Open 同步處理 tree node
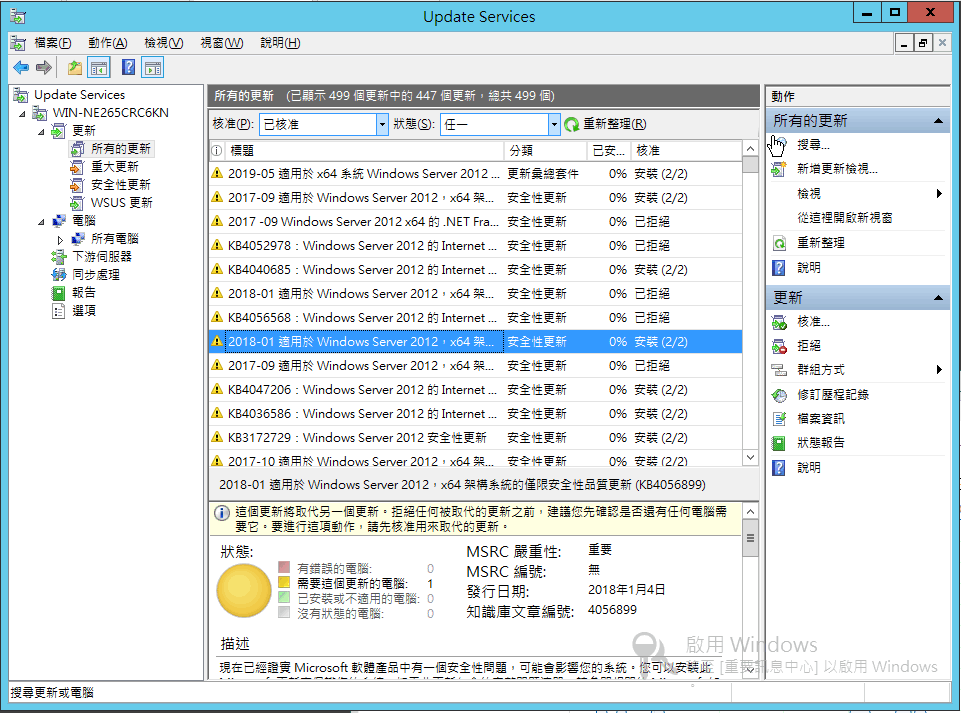 [96, 275]
